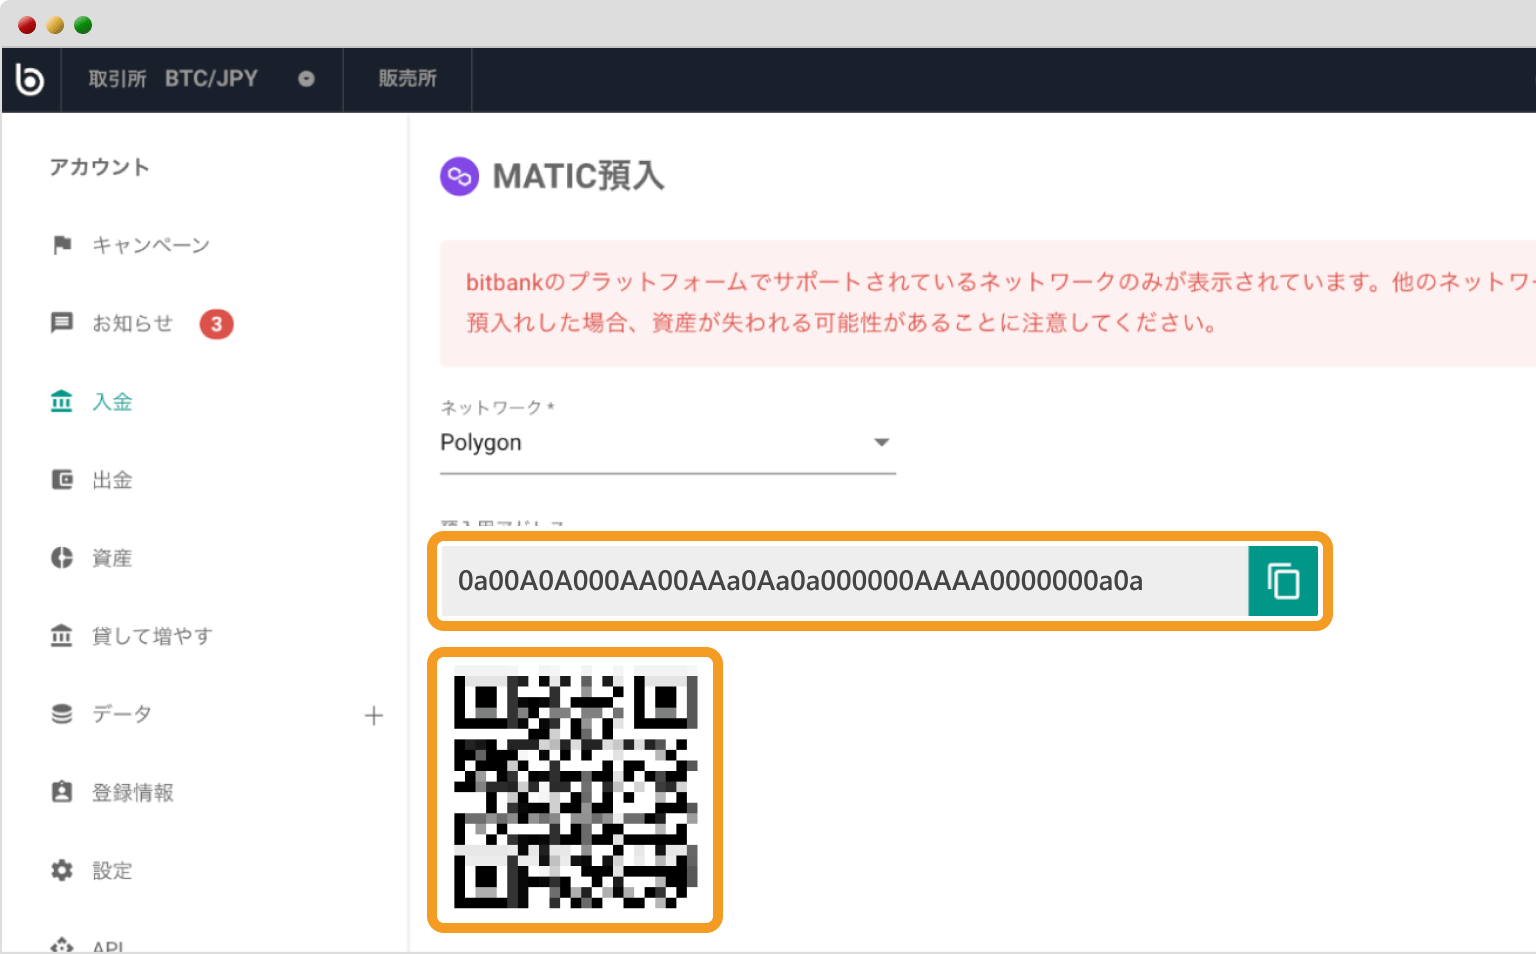Open キャンペーン menu item
The image size is (1536, 954).
coord(150,245)
